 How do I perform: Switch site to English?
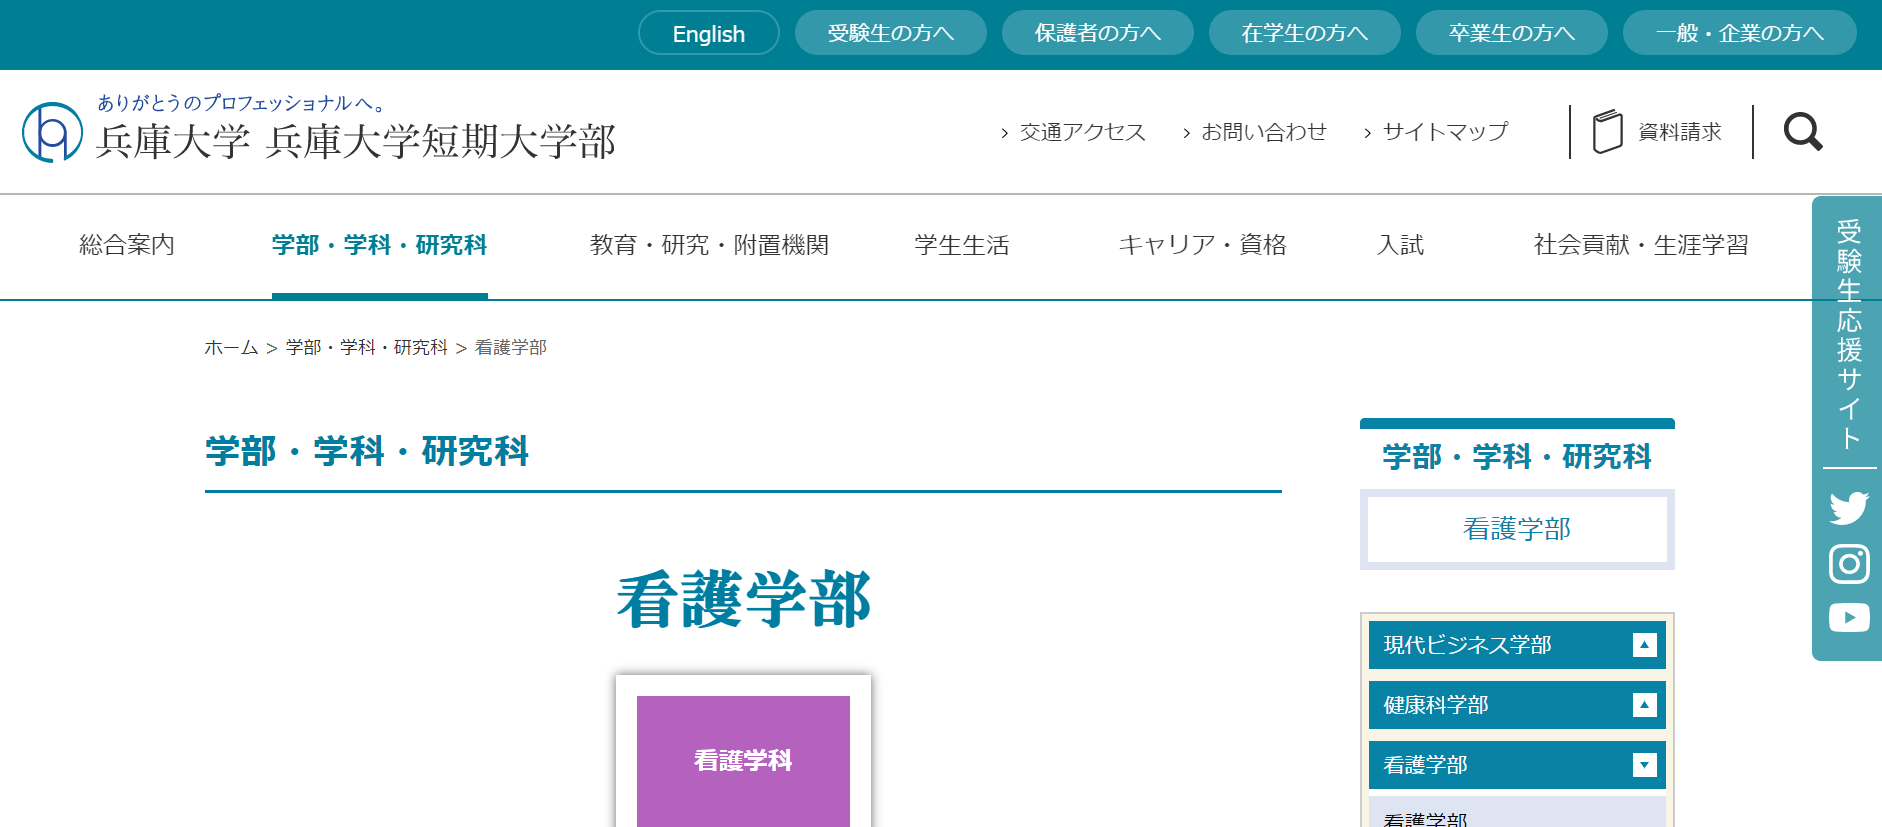tap(709, 33)
